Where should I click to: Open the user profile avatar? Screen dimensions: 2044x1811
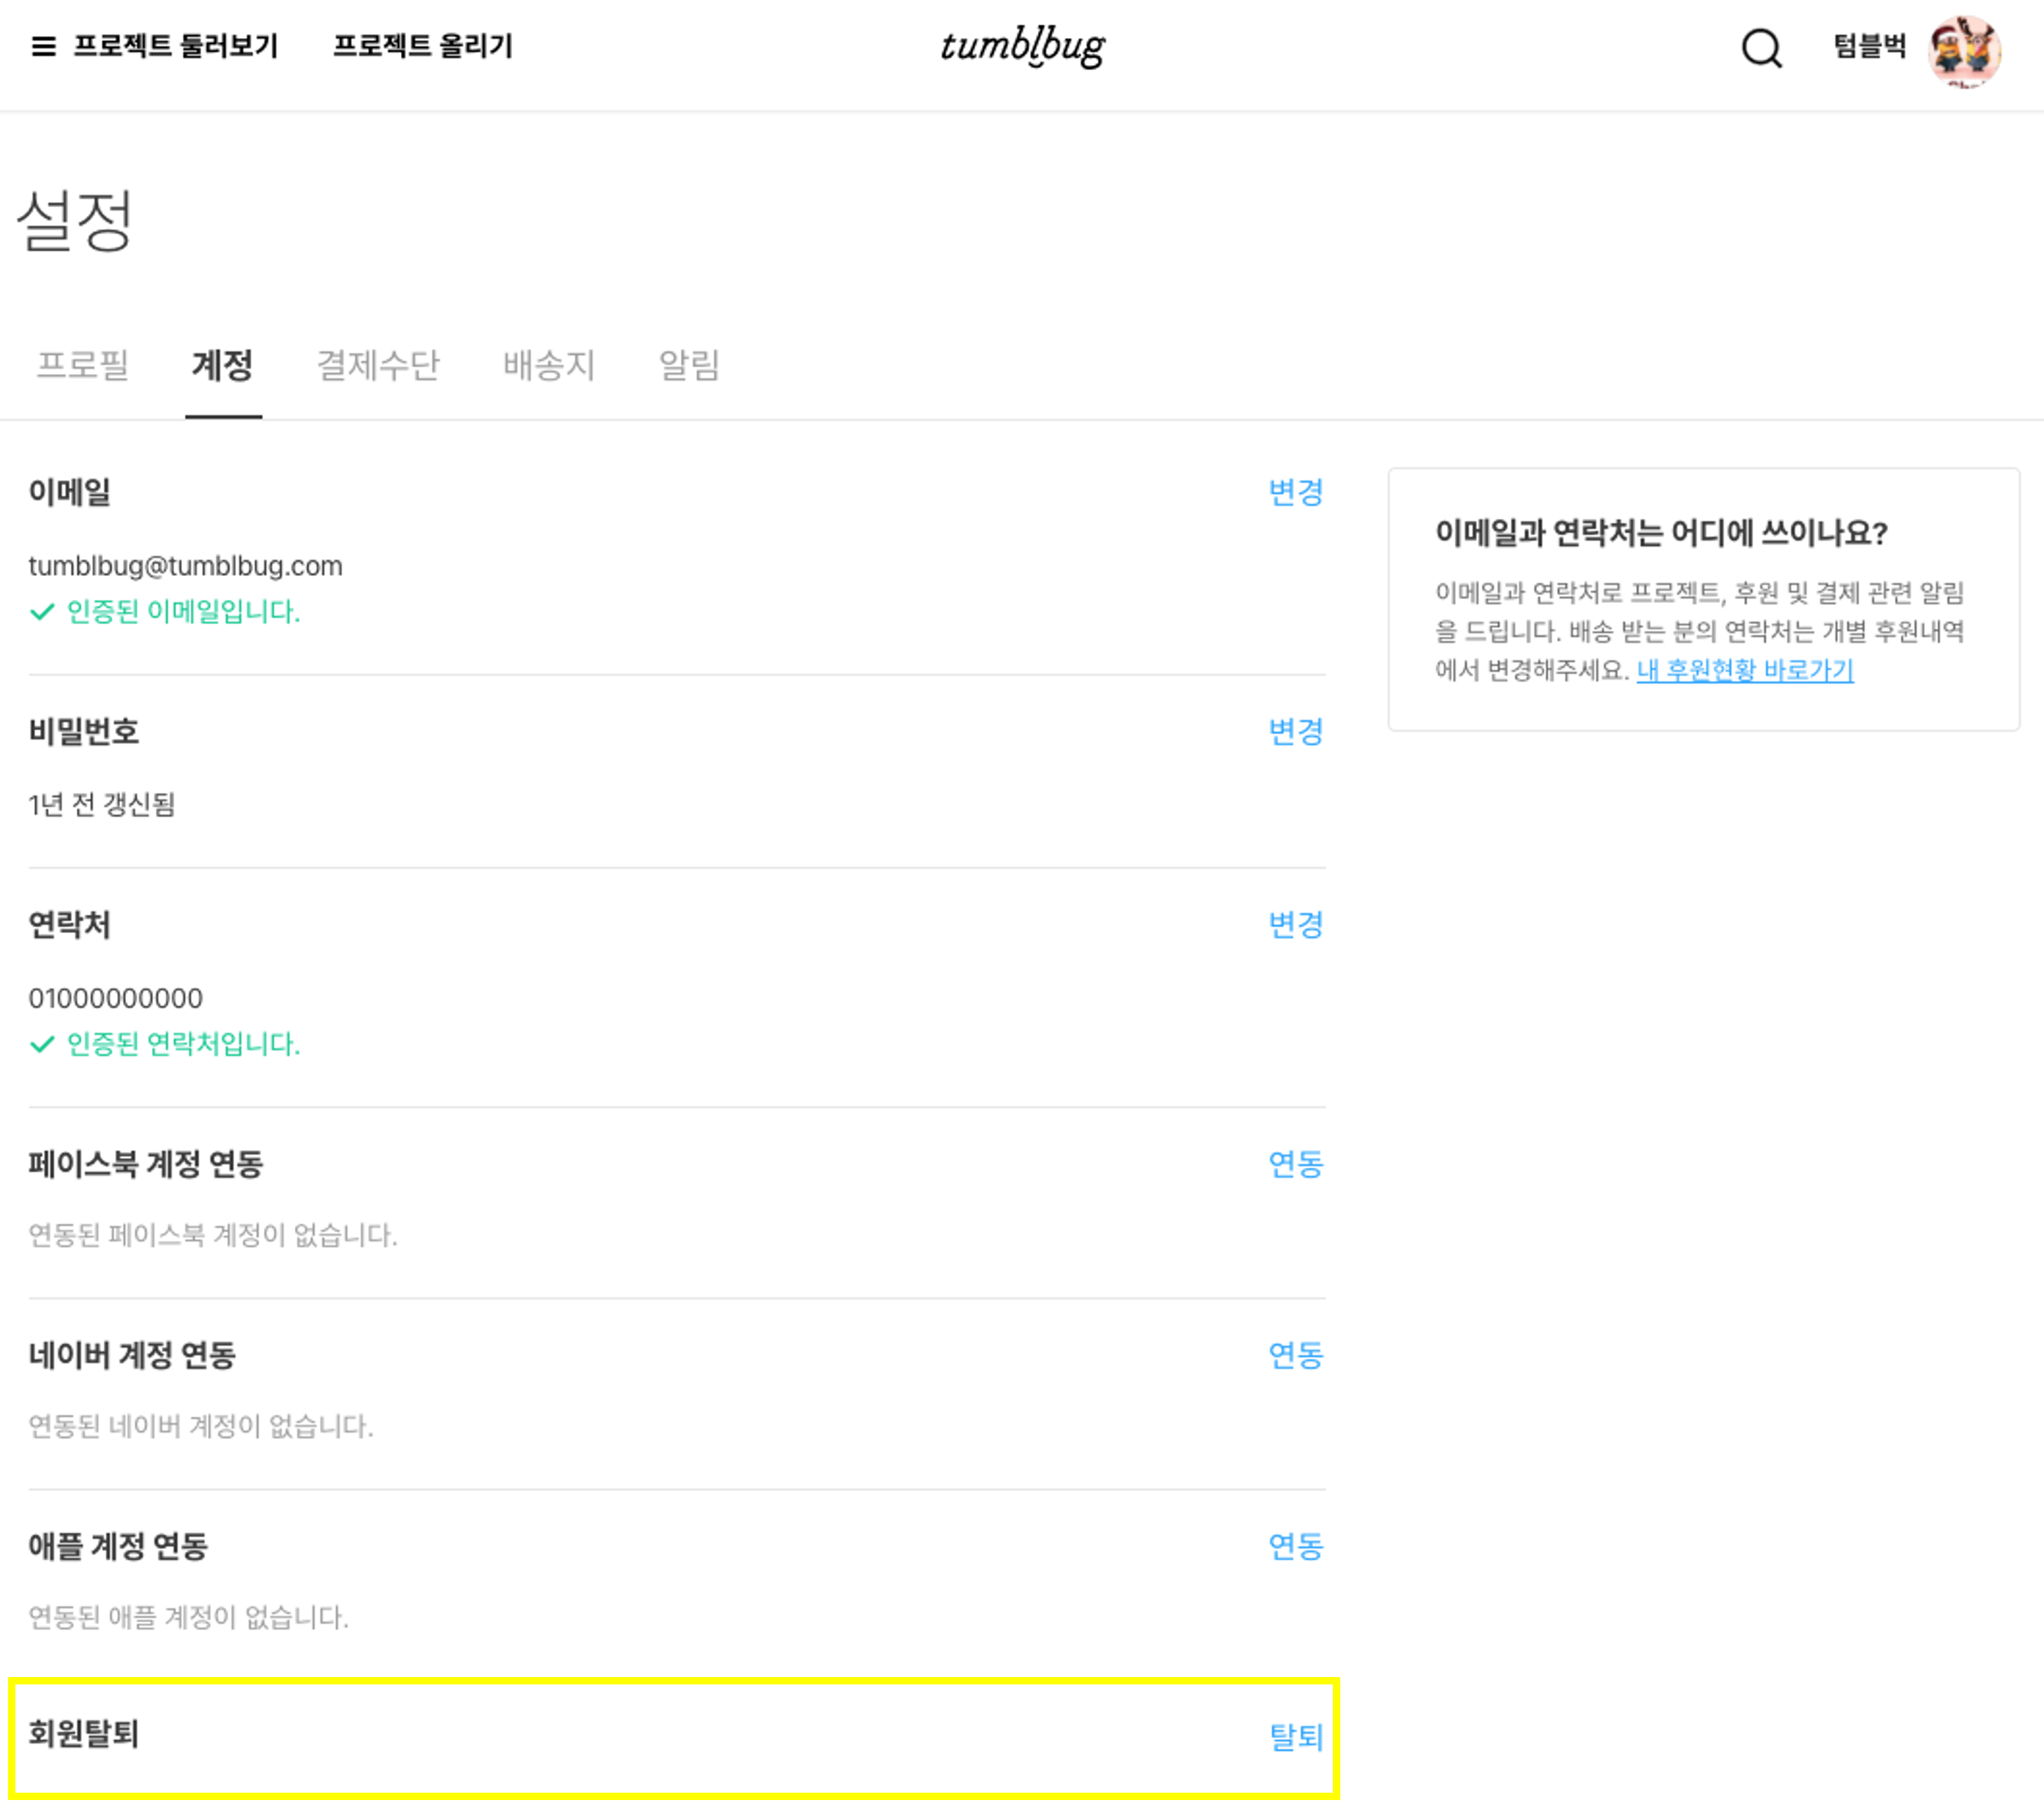(x=1964, y=50)
